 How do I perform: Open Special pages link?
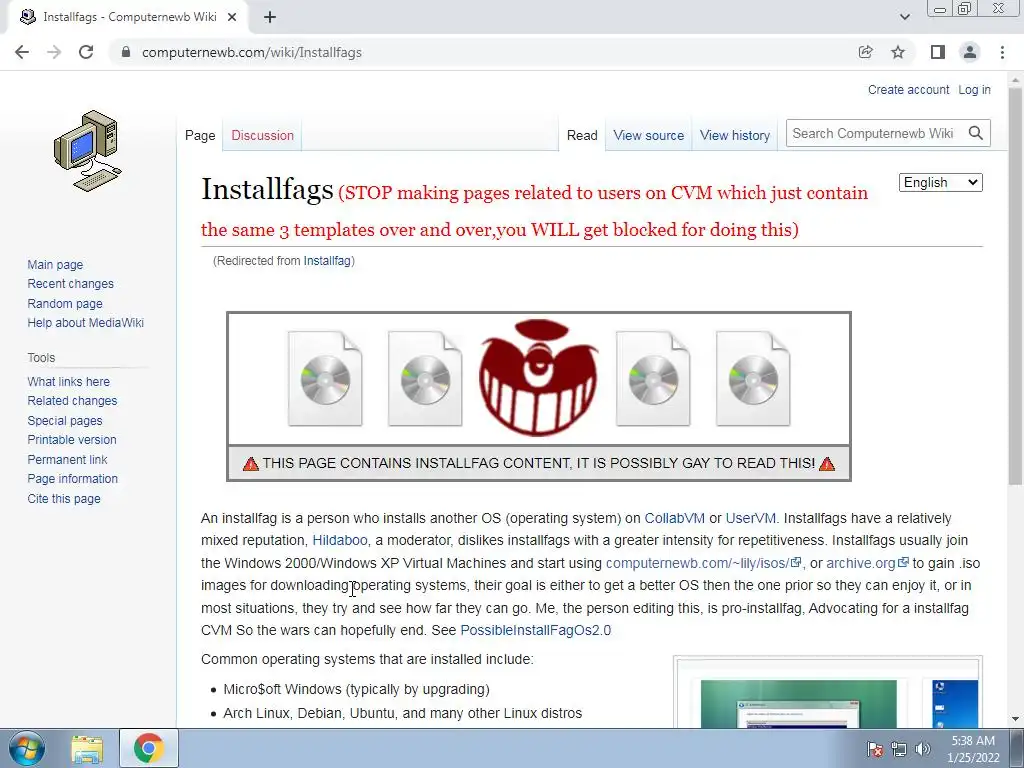click(x=65, y=421)
